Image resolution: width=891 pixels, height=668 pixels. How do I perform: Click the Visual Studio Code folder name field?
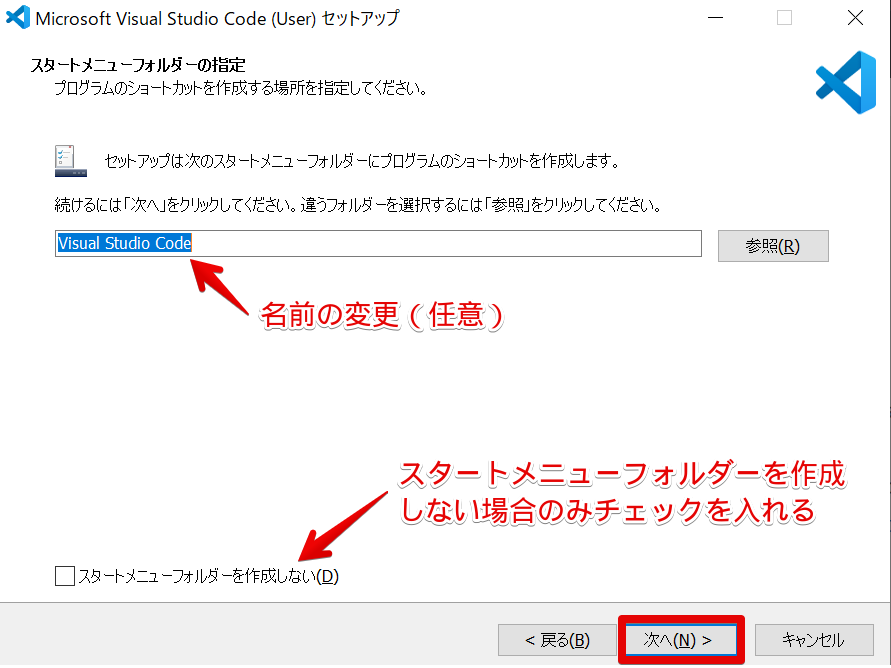tap(378, 244)
